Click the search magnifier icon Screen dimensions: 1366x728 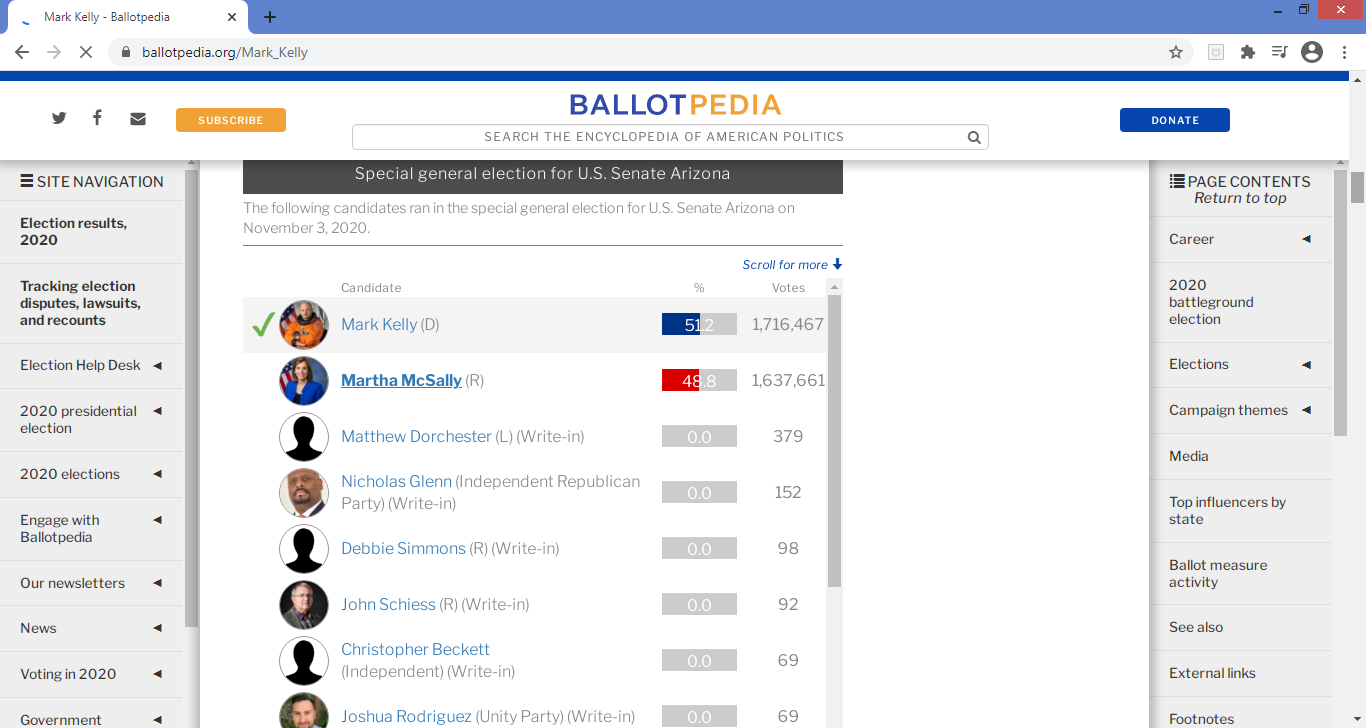[974, 137]
